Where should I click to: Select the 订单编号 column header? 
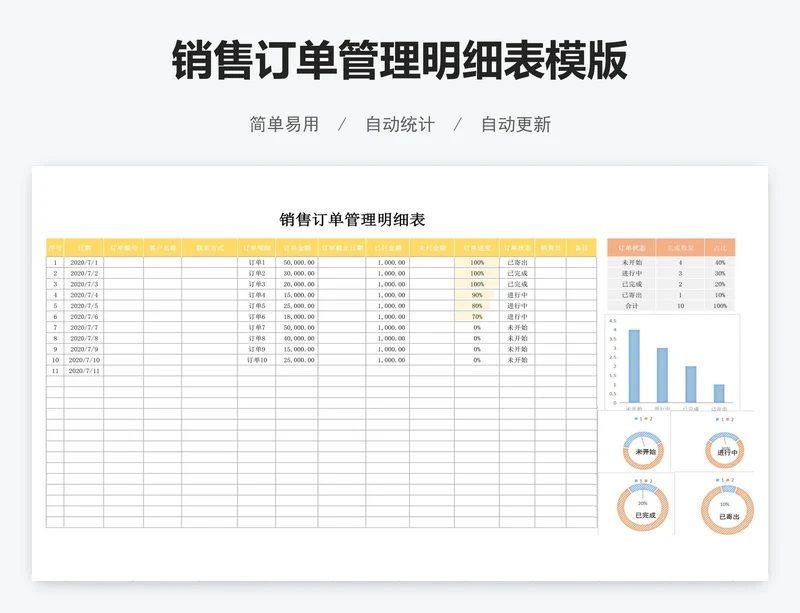tap(123, 248)
